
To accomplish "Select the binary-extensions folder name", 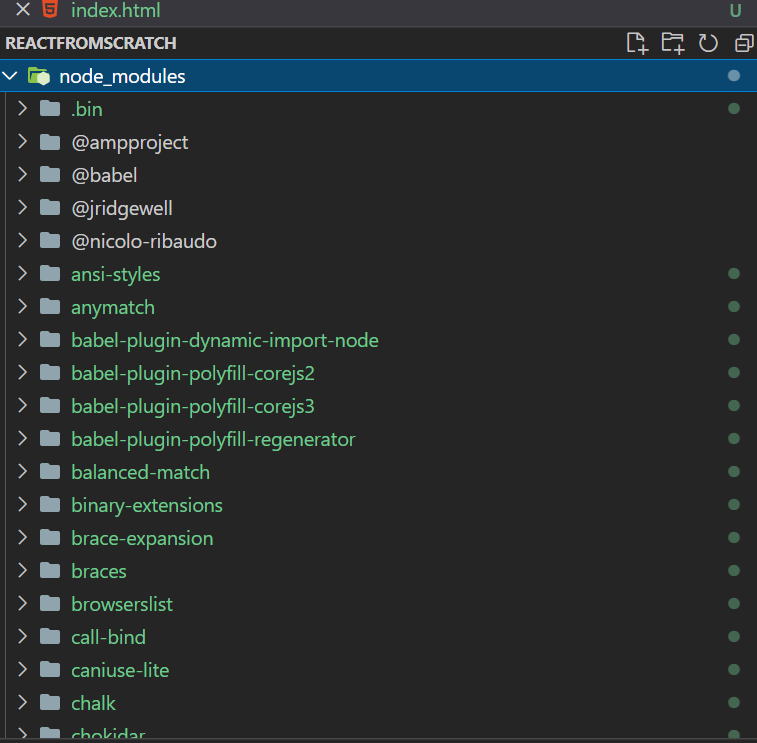I will (x=147, y=505).
